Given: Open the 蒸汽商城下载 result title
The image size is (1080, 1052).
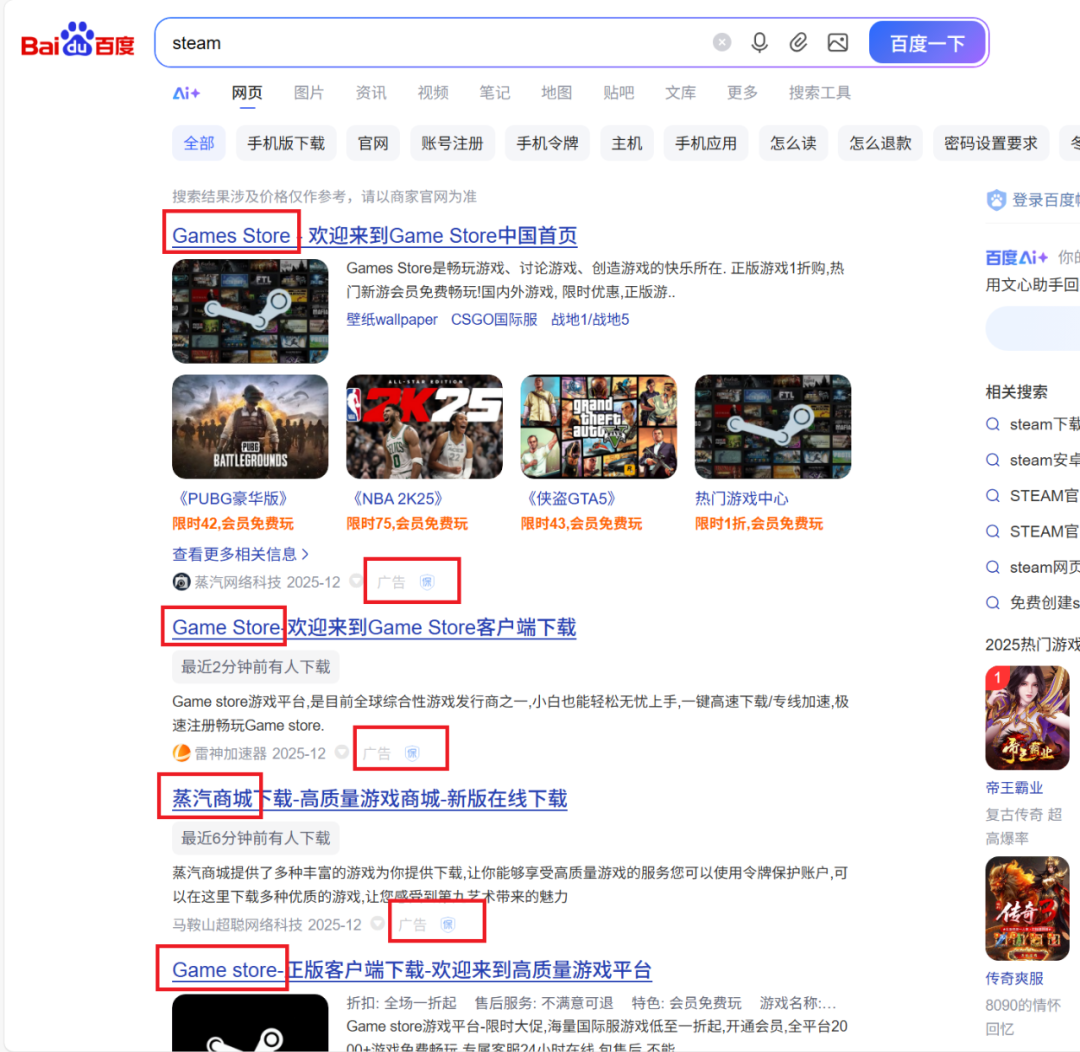Looking at the screenshot, I should pyautogui.click(x=370, y=799).
